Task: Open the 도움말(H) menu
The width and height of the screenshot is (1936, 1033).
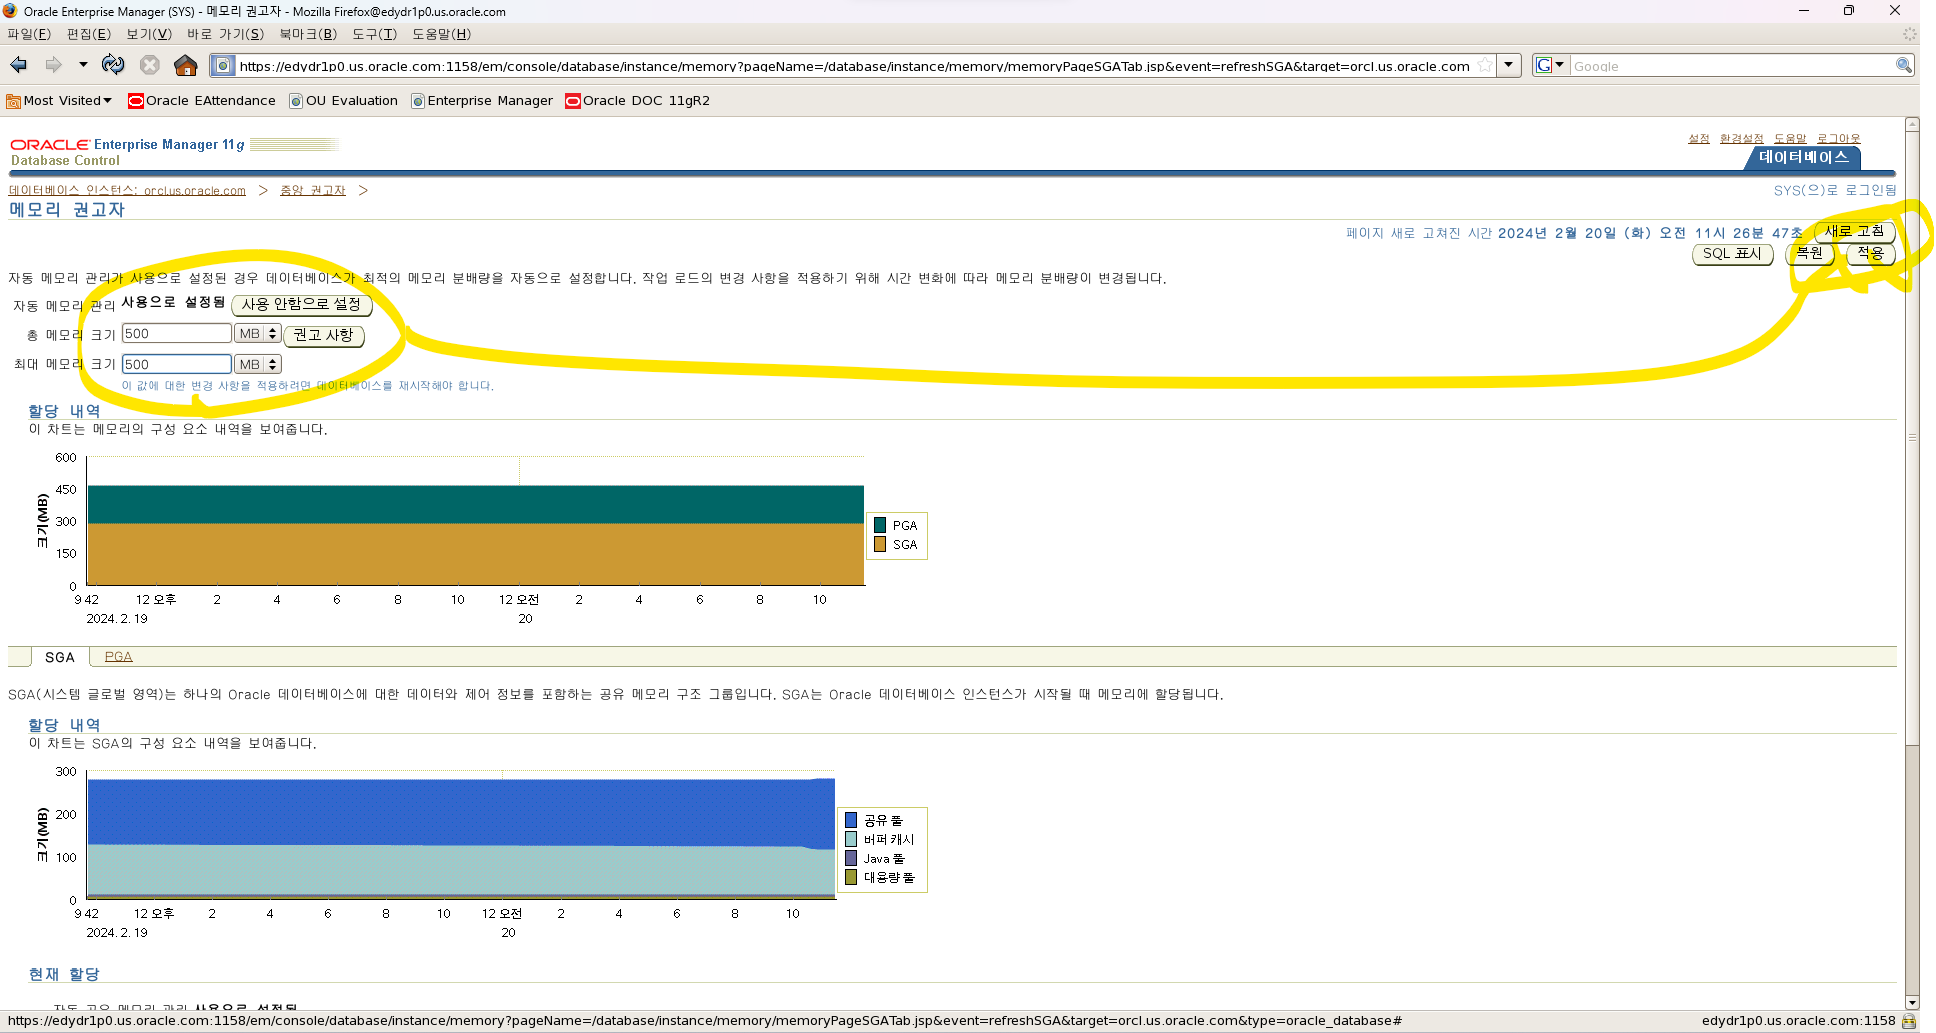Action: [x=441, y=34]
